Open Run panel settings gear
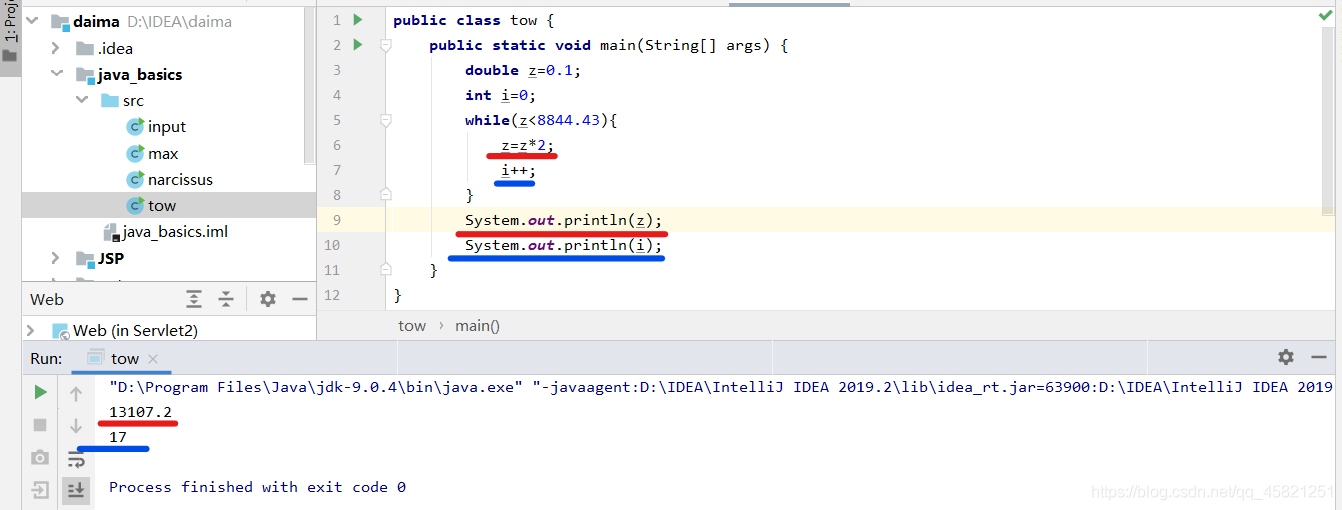The image size is (1342, 510). click(1286, 357)
